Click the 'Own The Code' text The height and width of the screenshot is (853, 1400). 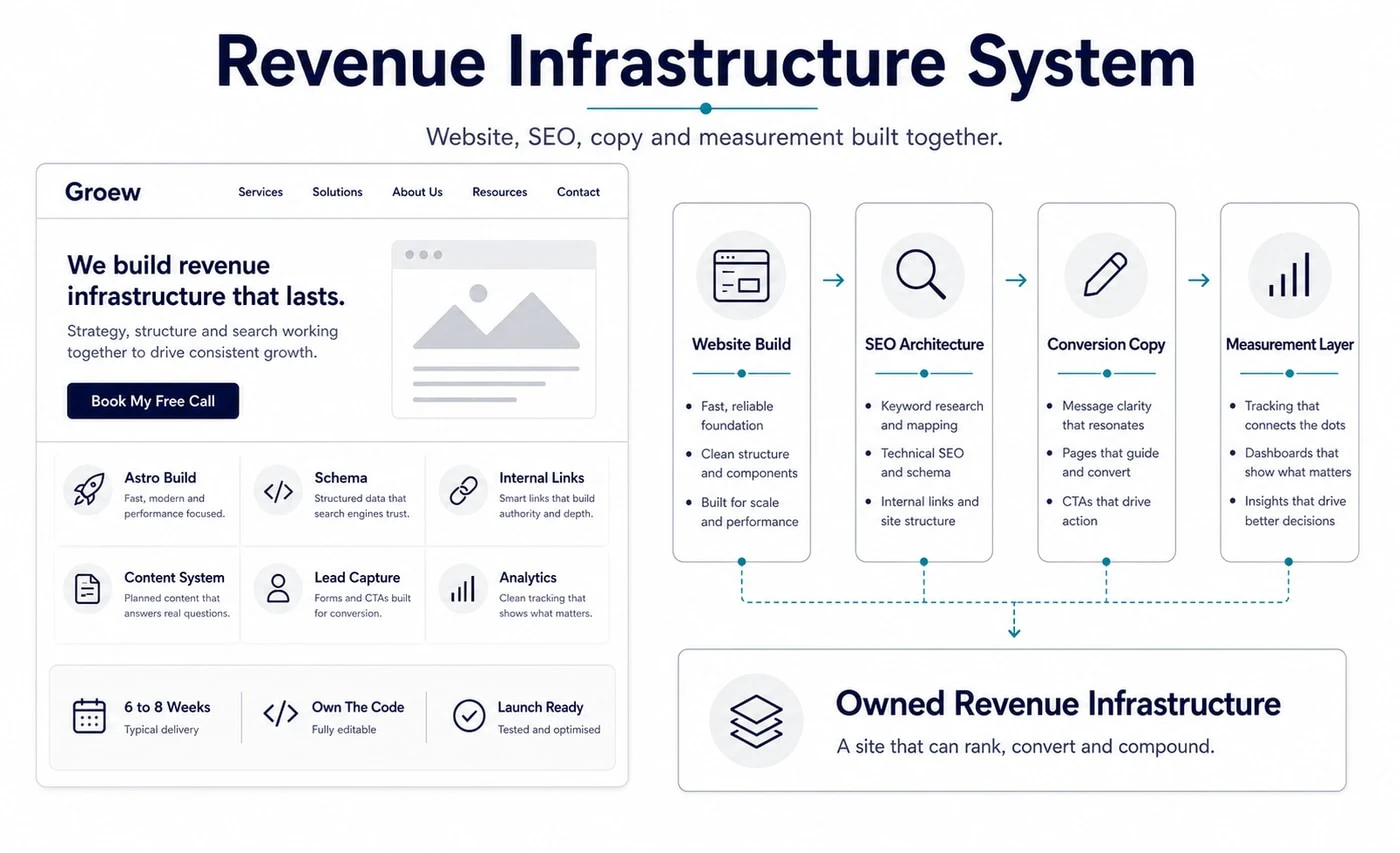point(358,707)
